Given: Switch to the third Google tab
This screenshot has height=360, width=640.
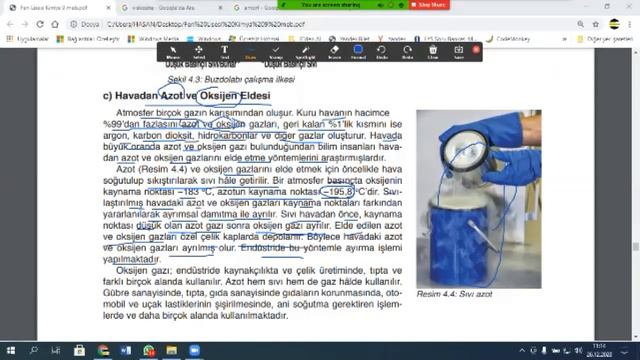Looking at the screenshot, I should (255, 8).
